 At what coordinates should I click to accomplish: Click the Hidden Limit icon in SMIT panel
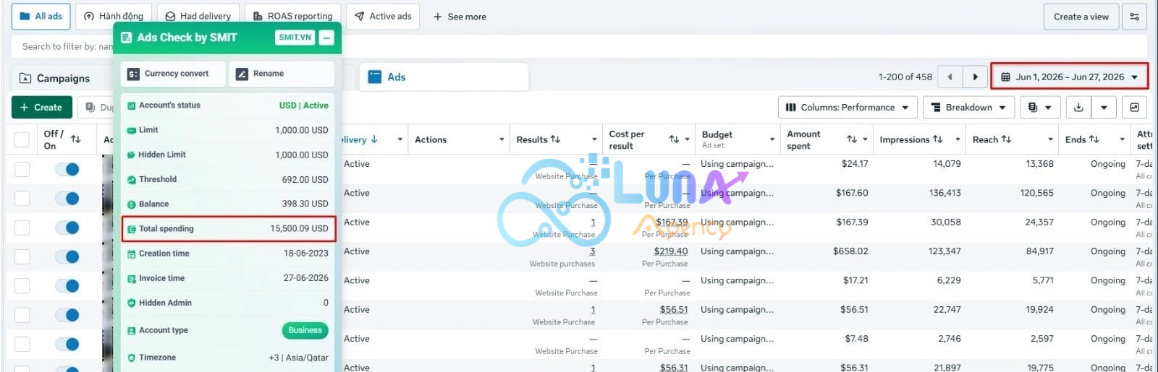131,155
